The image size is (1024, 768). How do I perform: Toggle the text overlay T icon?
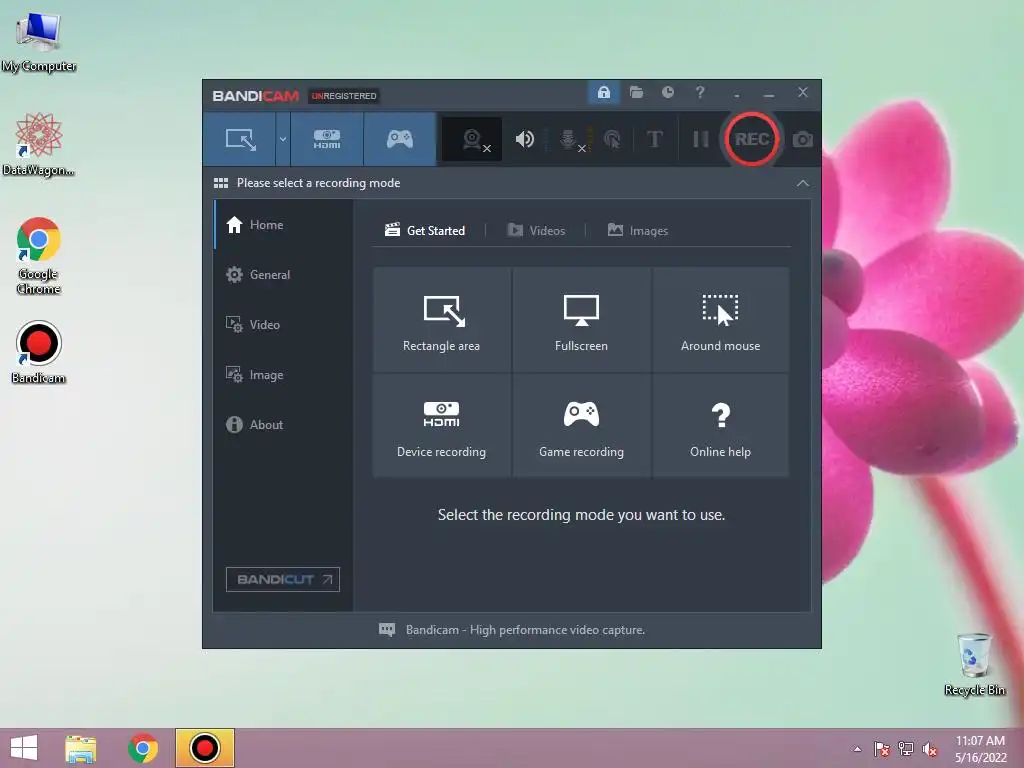(x=654, y=139)
